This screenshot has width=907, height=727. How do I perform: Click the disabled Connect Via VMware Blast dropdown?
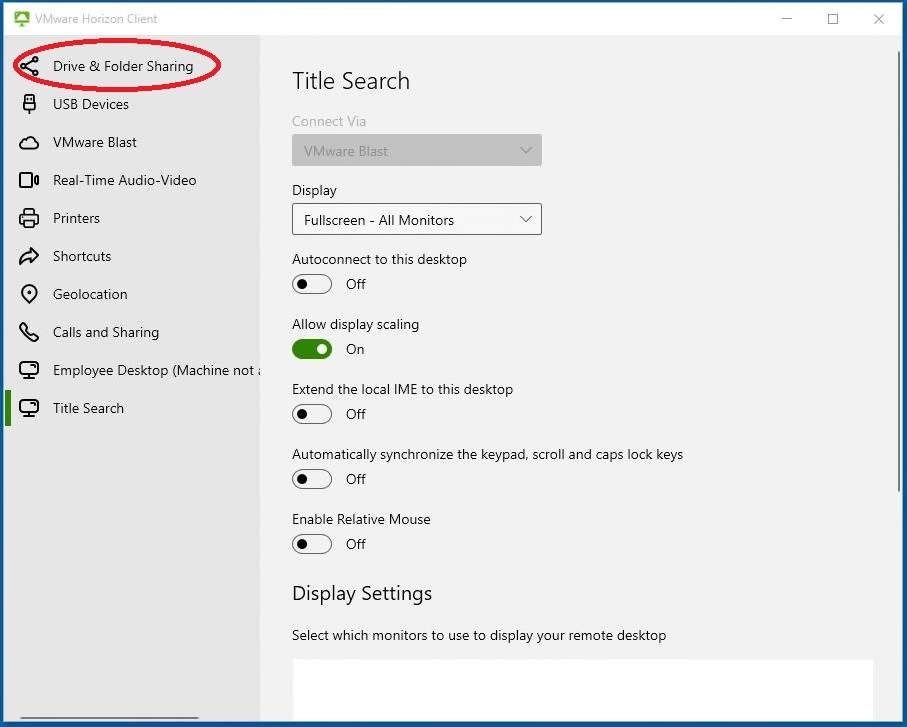click(x=416, y=150)
